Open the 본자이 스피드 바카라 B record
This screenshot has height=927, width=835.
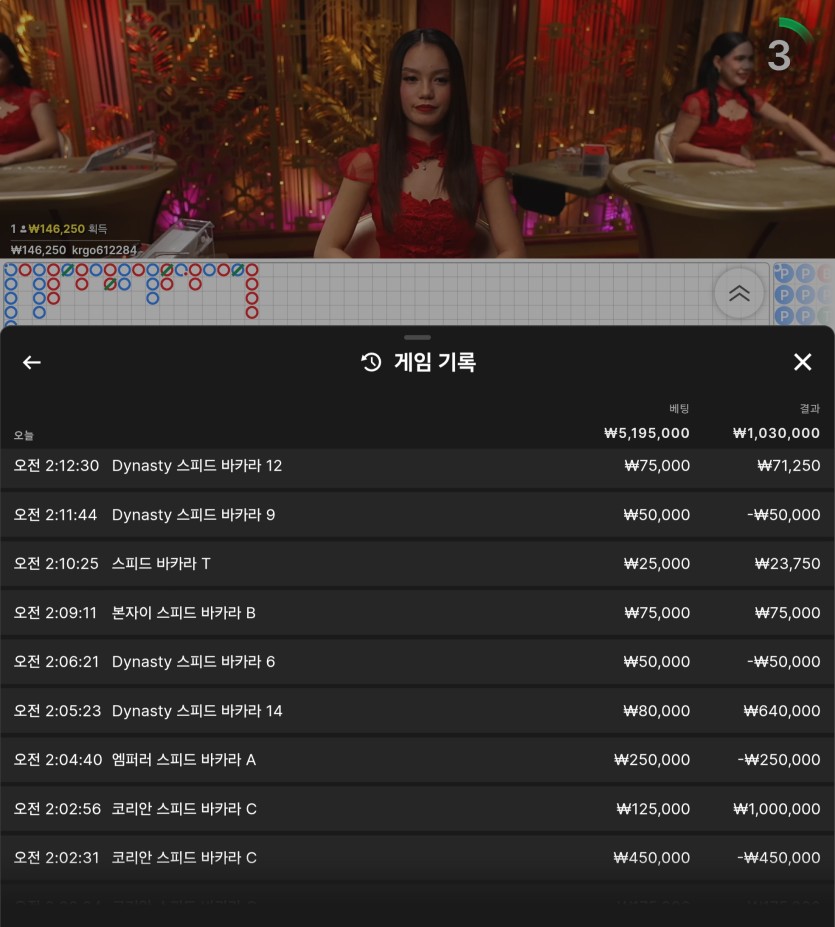pos(418,613)
